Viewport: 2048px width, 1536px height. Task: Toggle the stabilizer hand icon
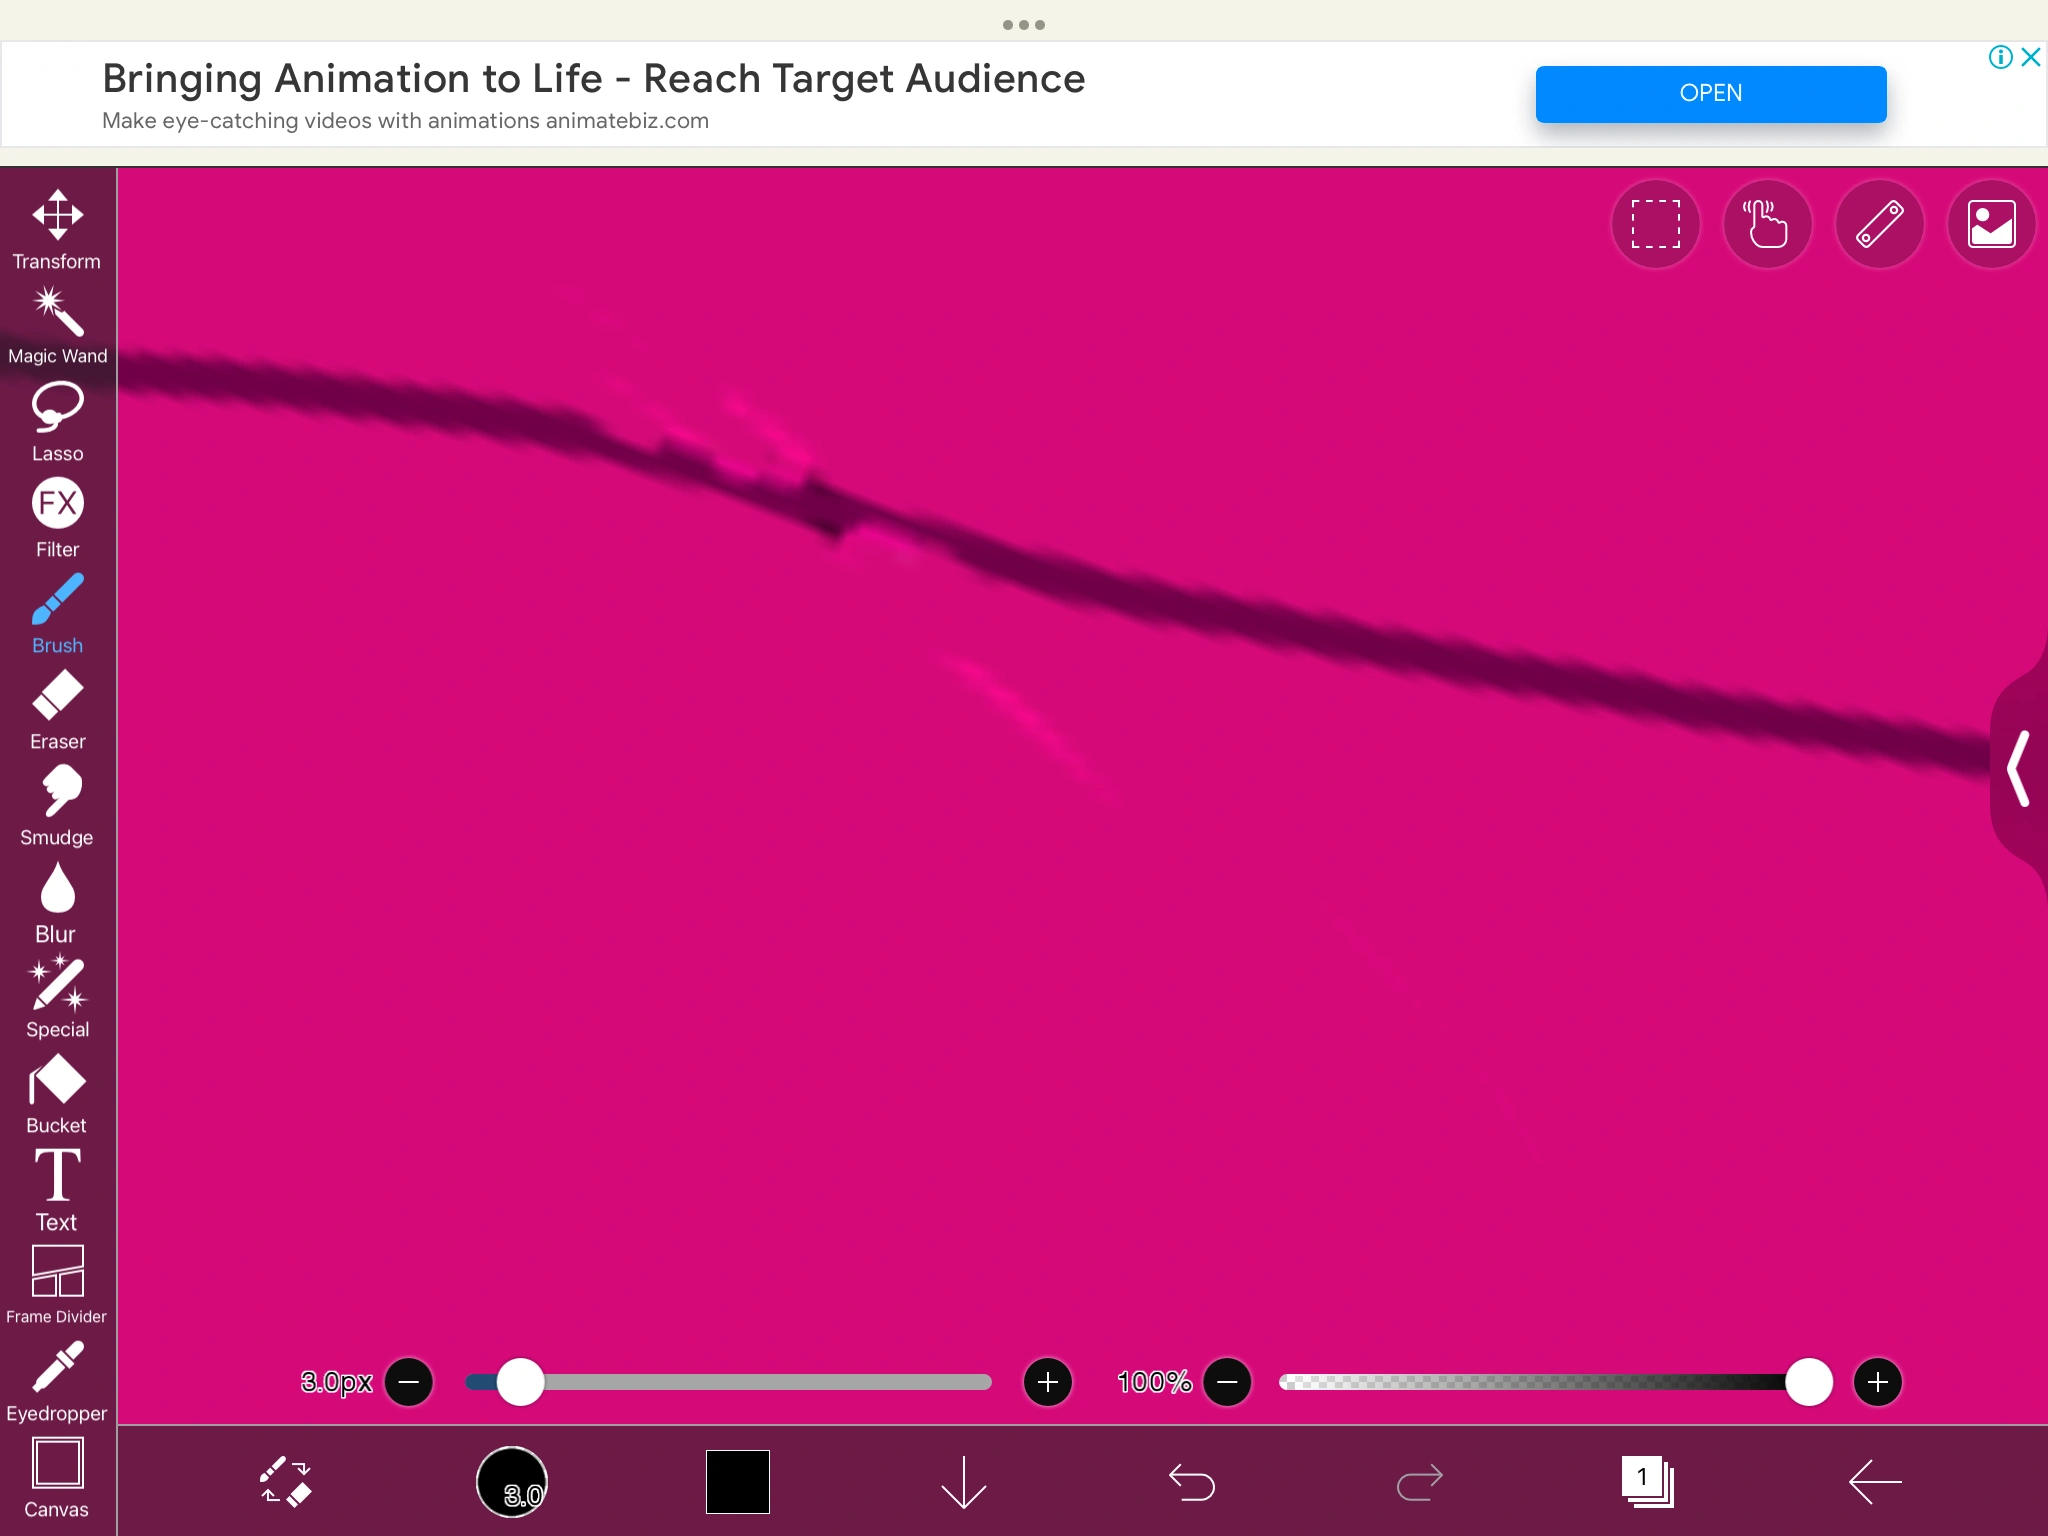click(x=1767, y=224)
